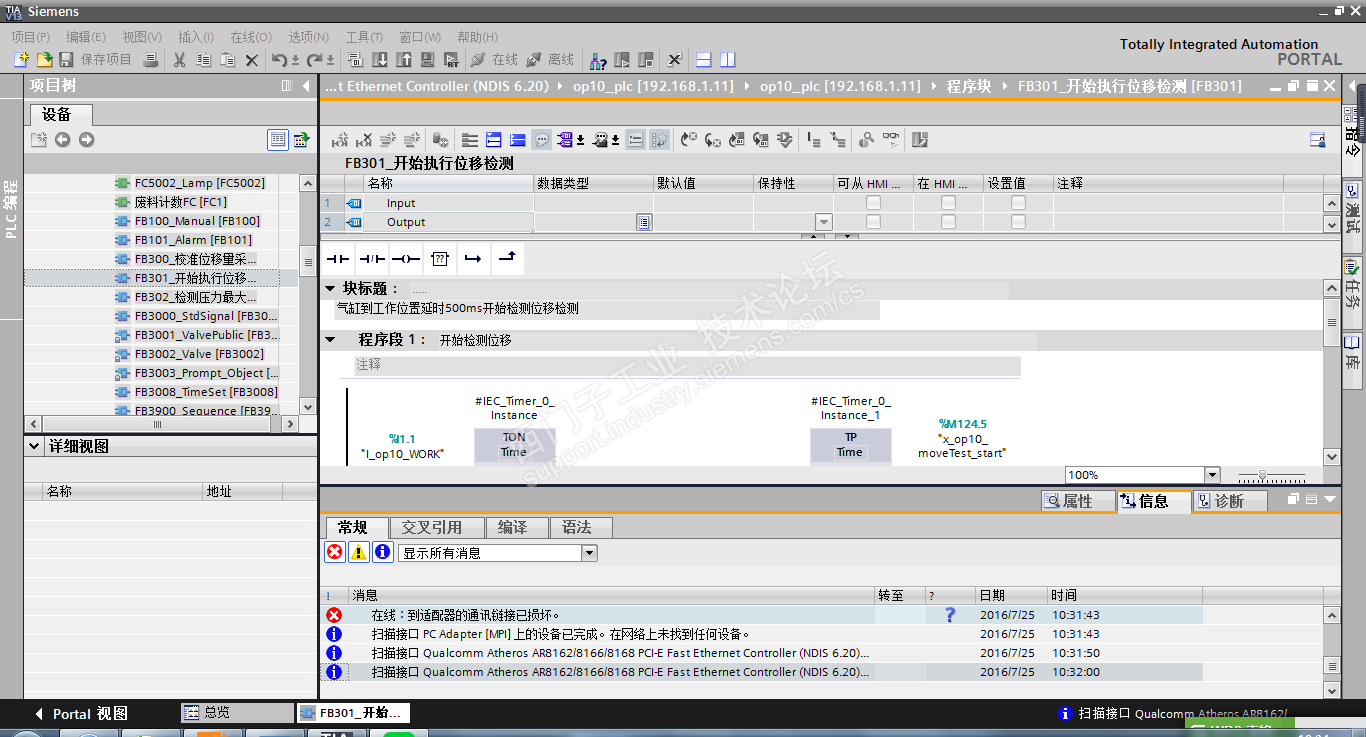Save the project with 保存项目 button

(96, 60)
